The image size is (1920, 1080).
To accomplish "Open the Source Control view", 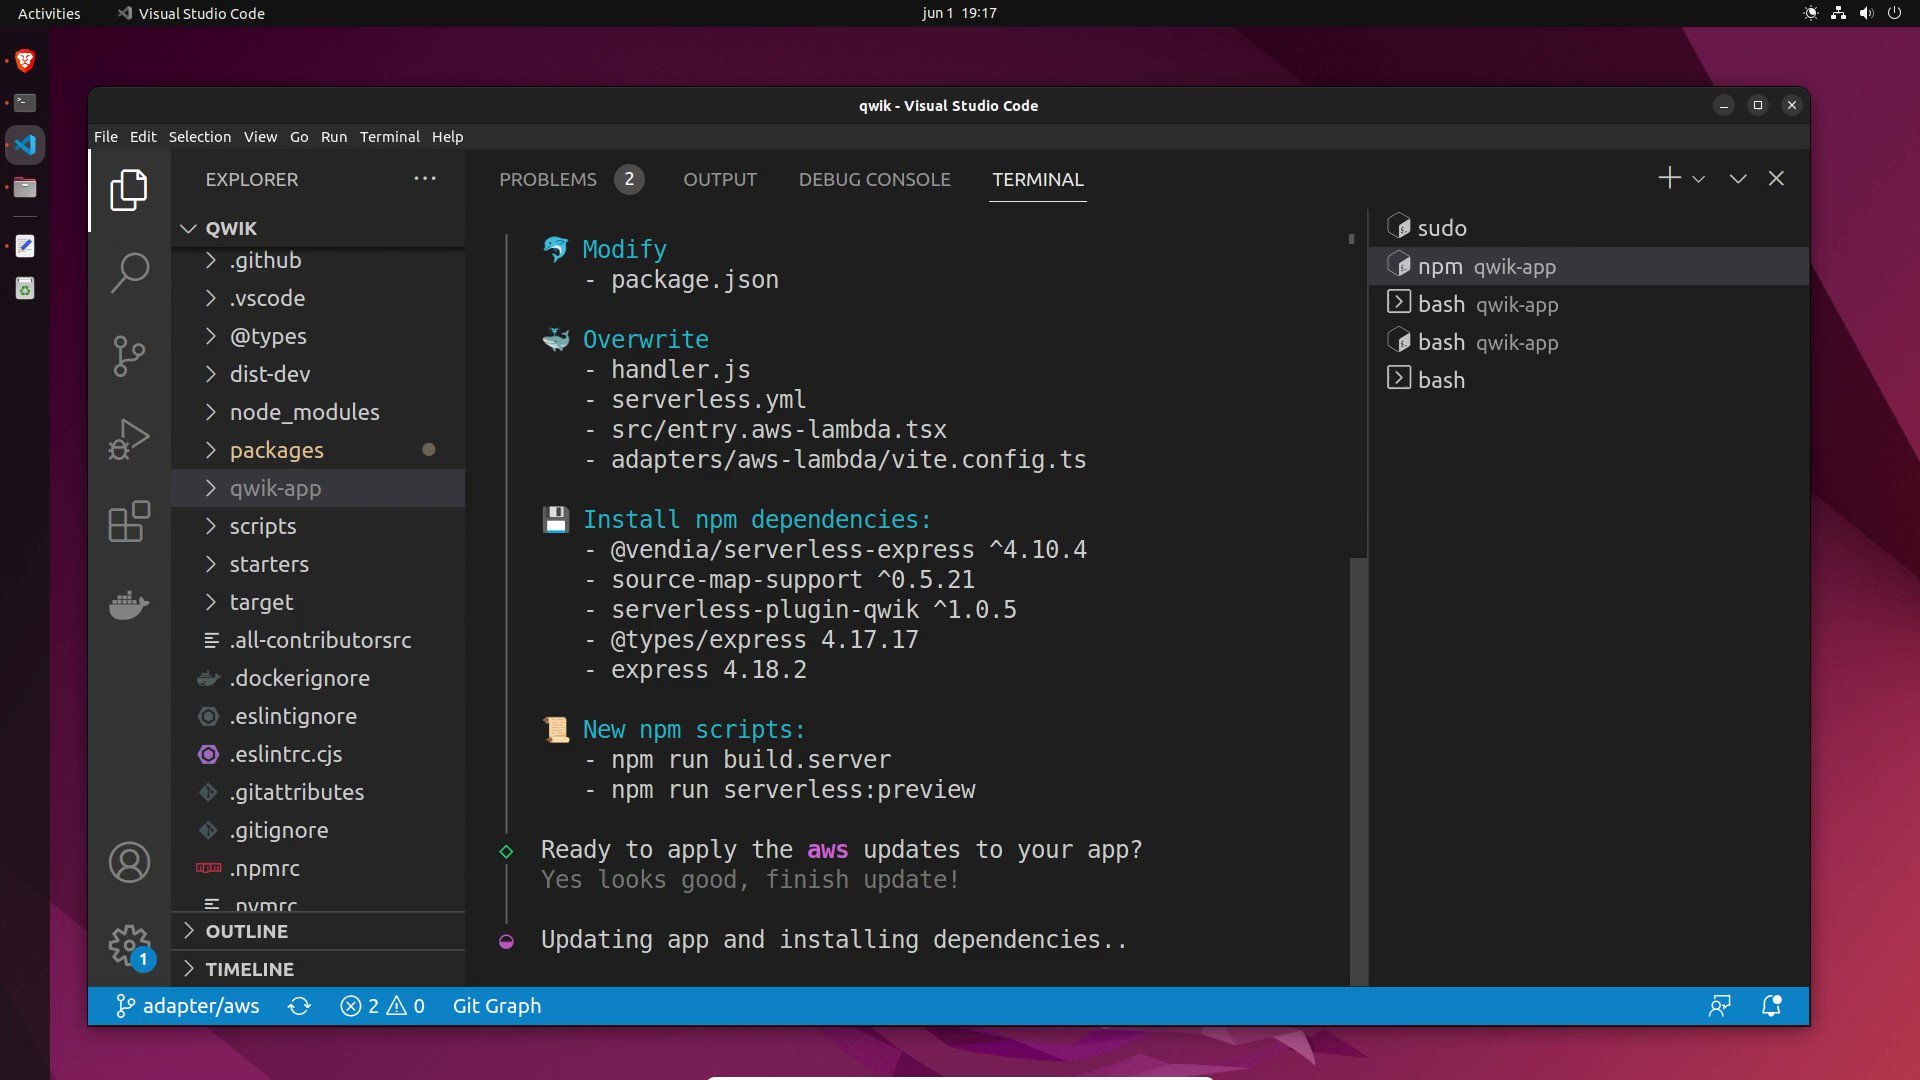I will [129, 355].
